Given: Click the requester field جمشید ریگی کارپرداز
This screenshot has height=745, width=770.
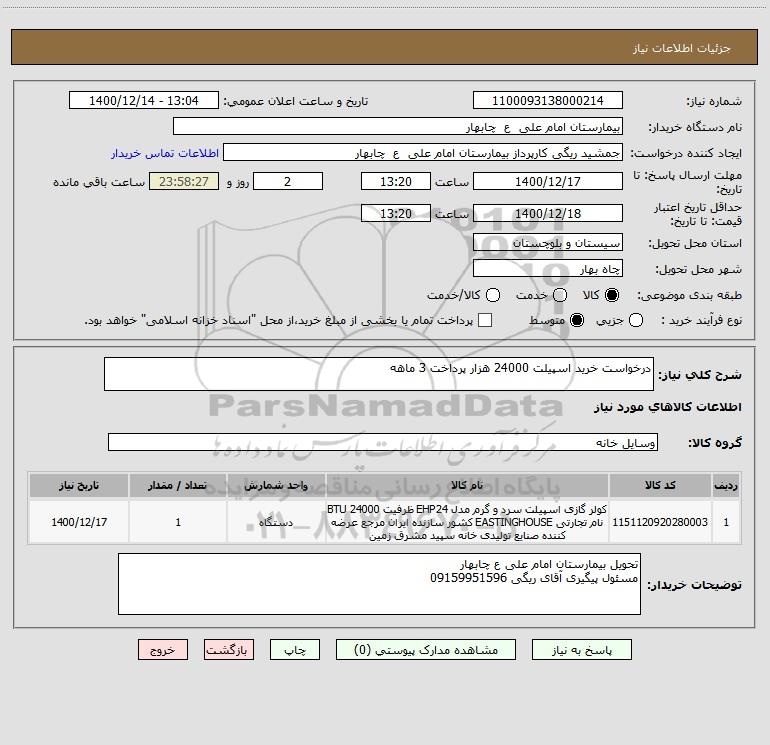Looking at the screenshot, I should click(x=423, y=153).
